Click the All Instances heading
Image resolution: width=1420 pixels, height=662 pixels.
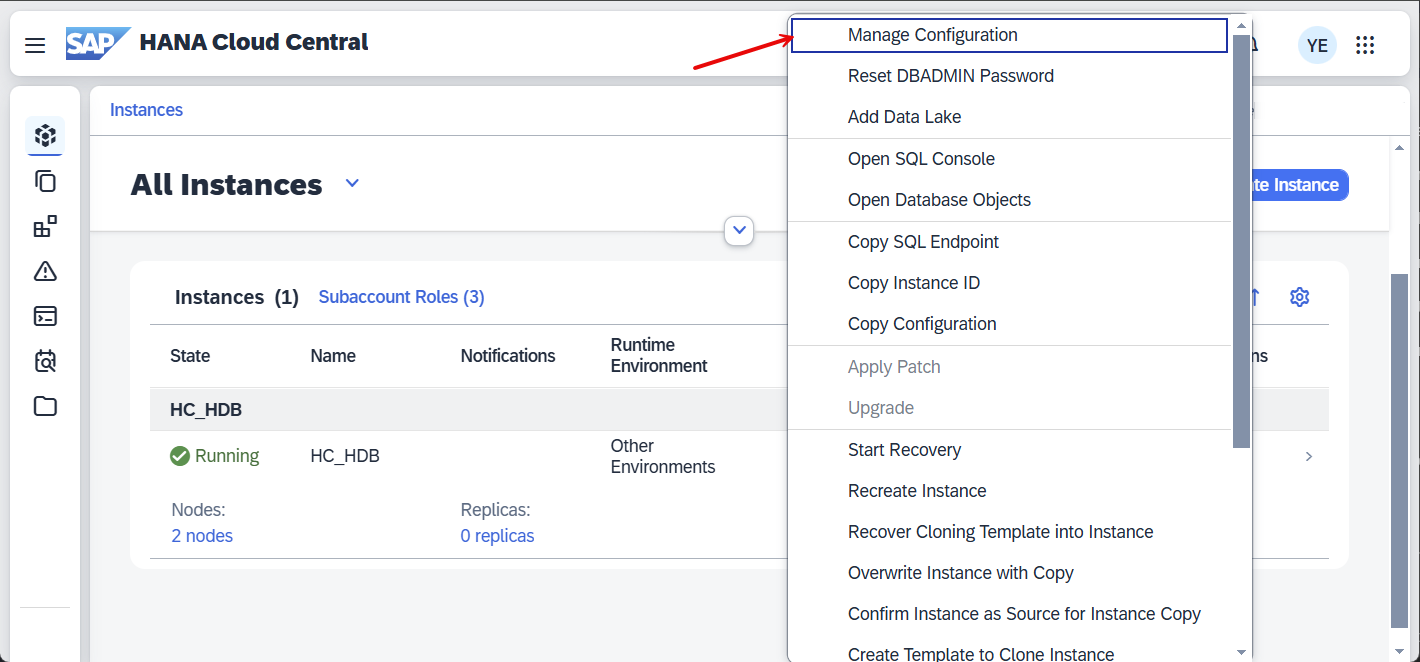pos(227,185)
